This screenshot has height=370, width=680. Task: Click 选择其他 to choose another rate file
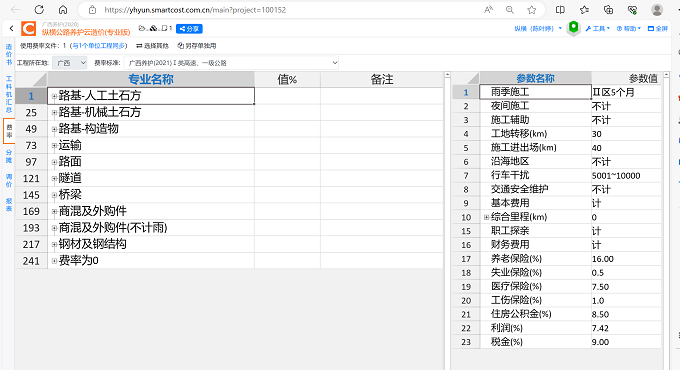point(153,46)
